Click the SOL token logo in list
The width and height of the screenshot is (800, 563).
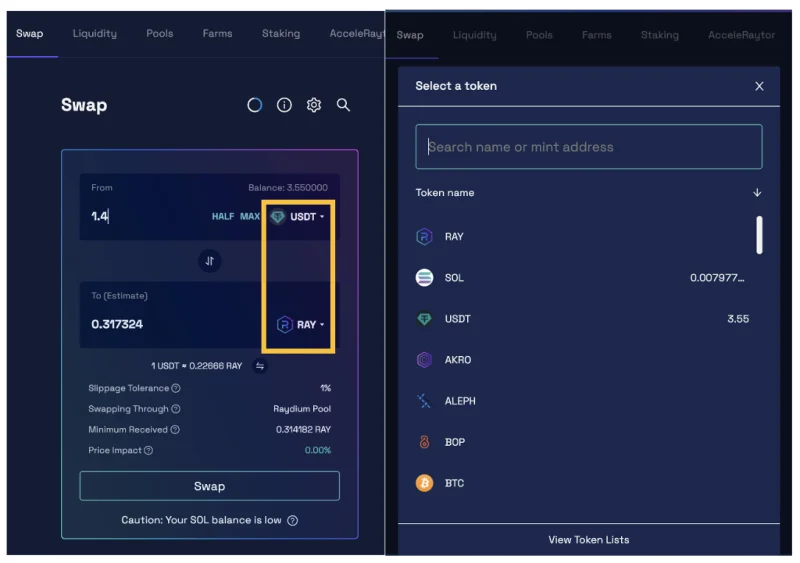click(424, 278)
